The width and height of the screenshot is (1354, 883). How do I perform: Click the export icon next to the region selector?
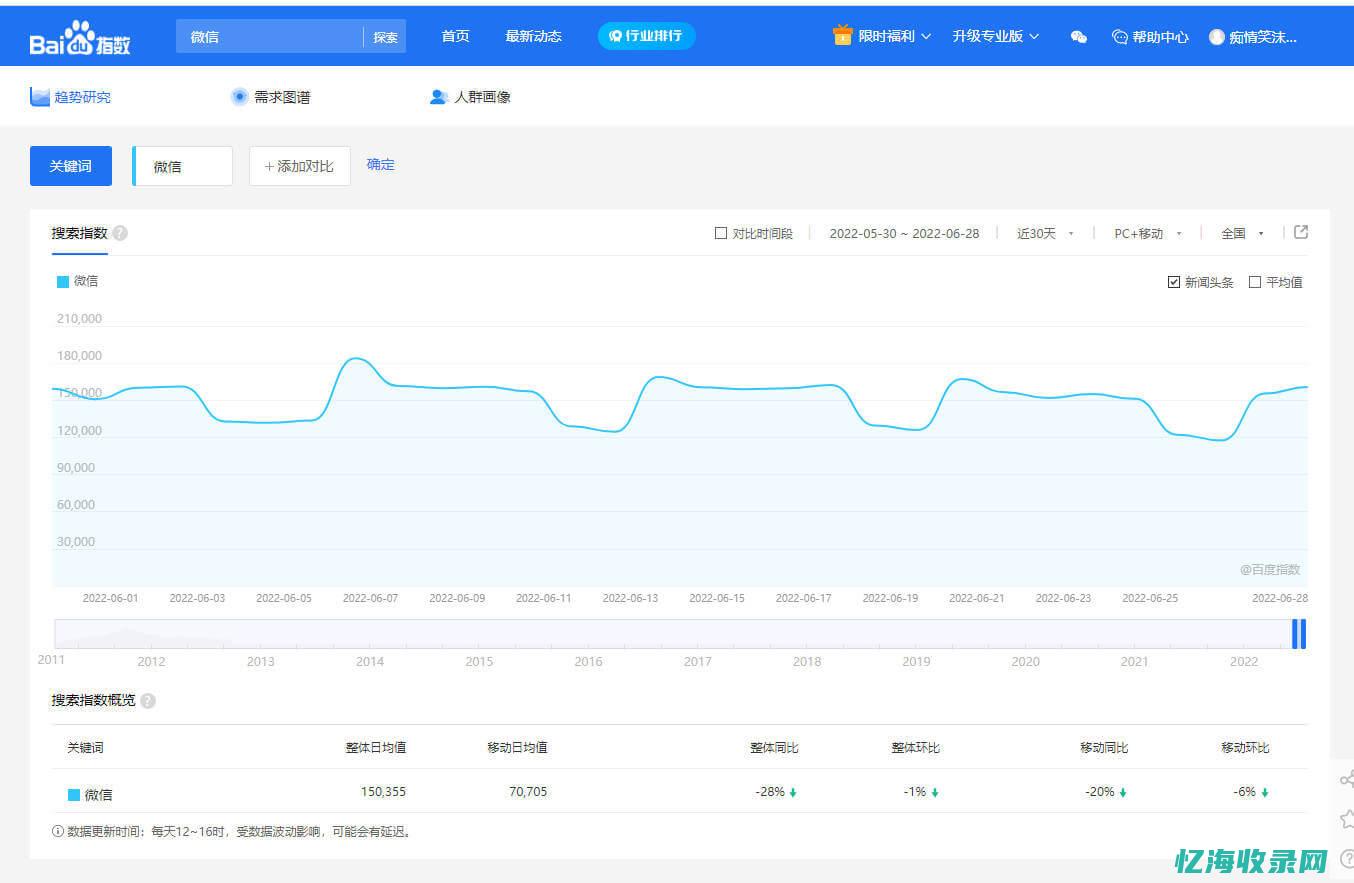1300,232
